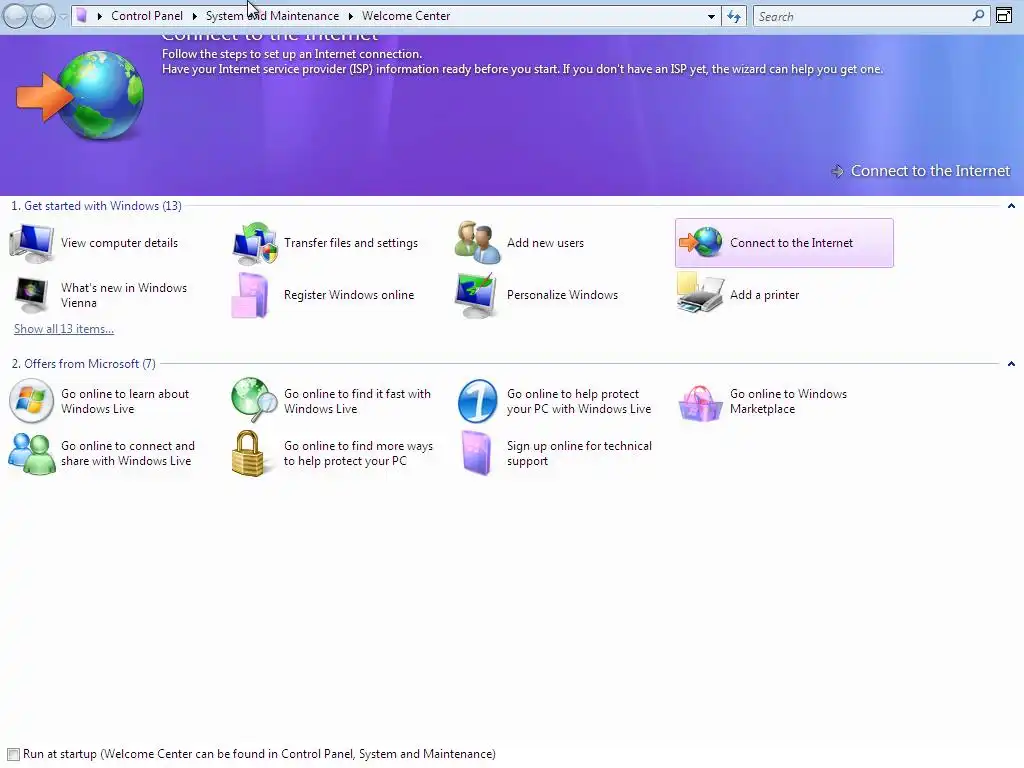1024x768 pixels.
Task: Click Register Windows online box icon
Action: pos(251,295)
